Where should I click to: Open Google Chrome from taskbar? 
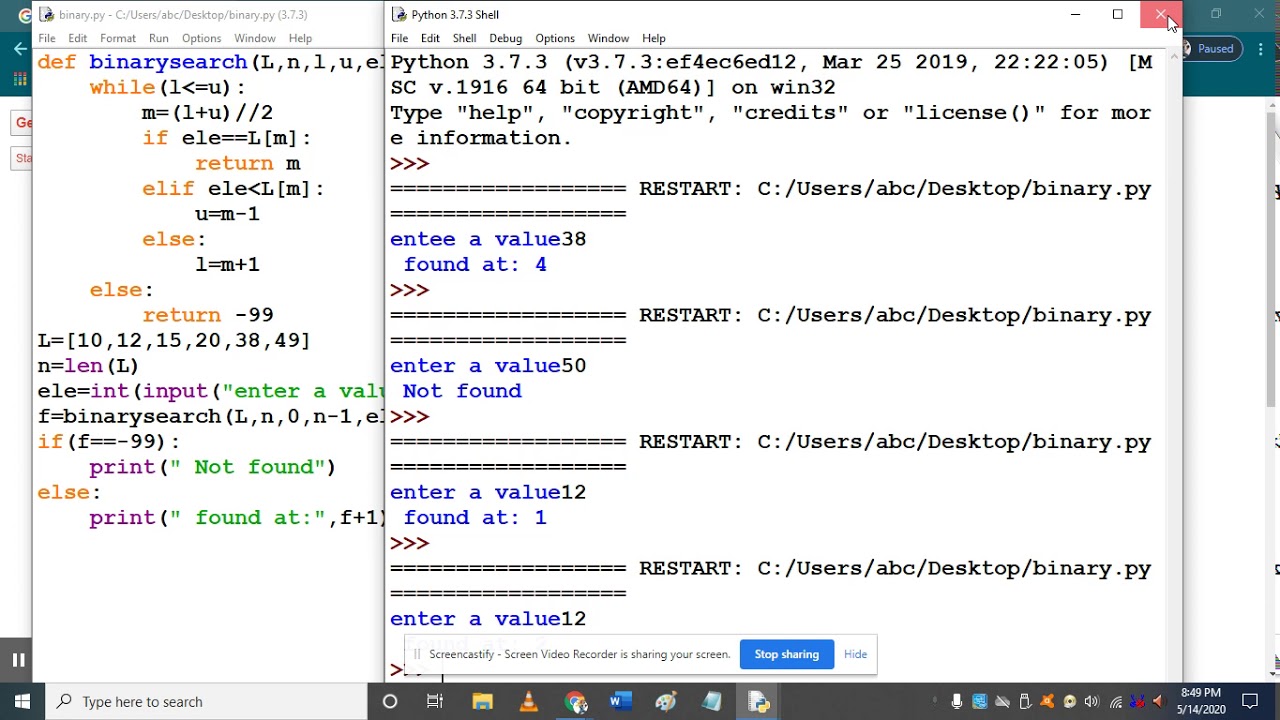coord(575,701)
